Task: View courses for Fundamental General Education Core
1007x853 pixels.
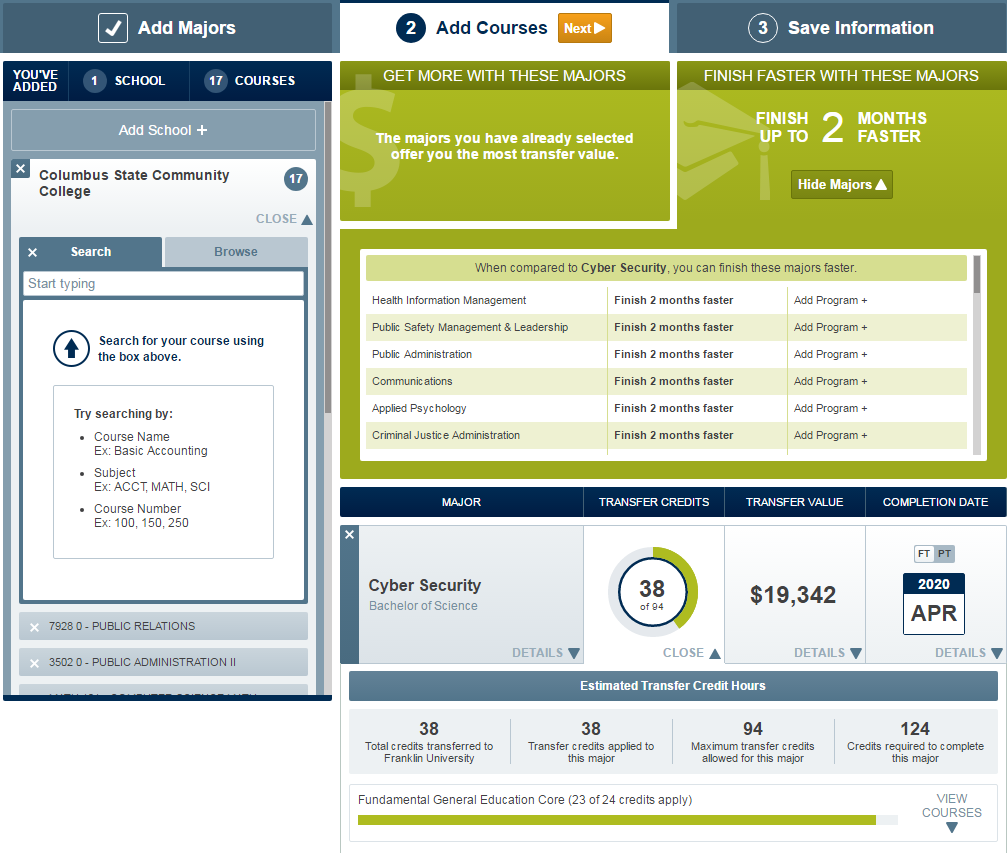Action: (952, 813)
